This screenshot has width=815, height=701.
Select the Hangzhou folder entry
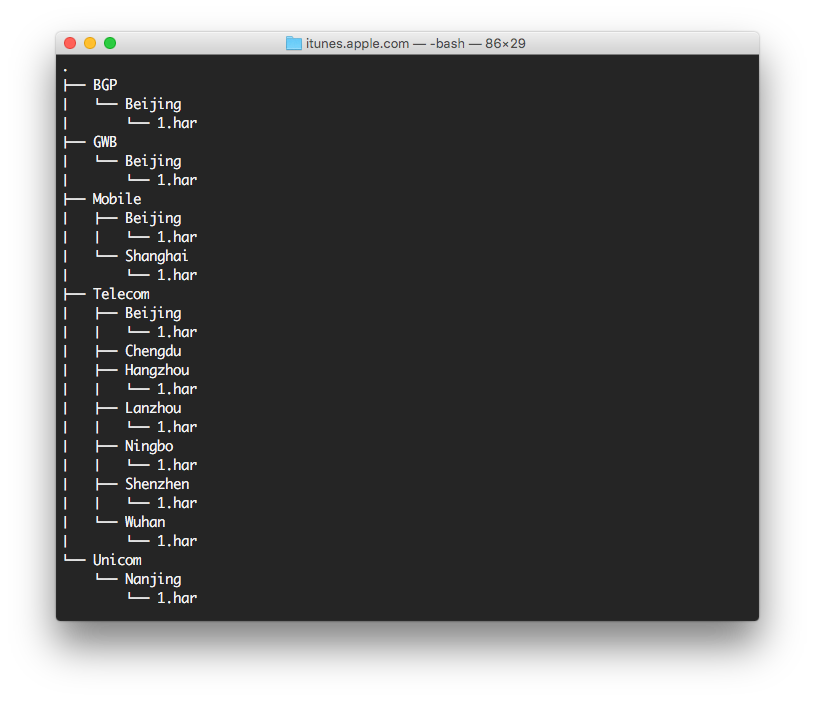tap(157, 370)
